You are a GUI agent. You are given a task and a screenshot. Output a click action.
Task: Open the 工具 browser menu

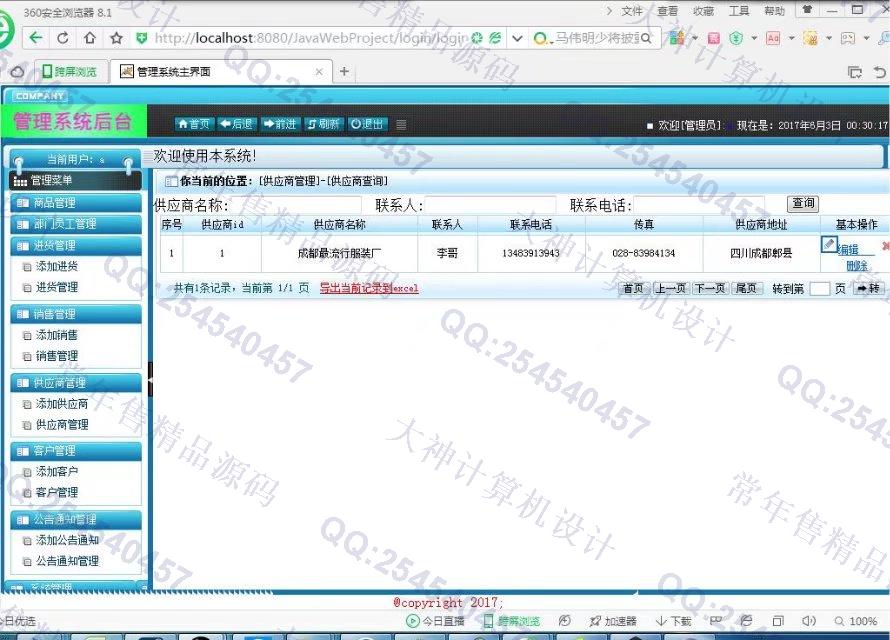[739, 11]
